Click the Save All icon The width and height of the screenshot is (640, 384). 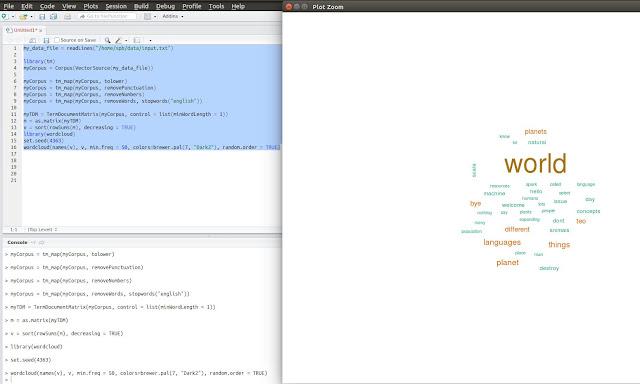(53, 16)
